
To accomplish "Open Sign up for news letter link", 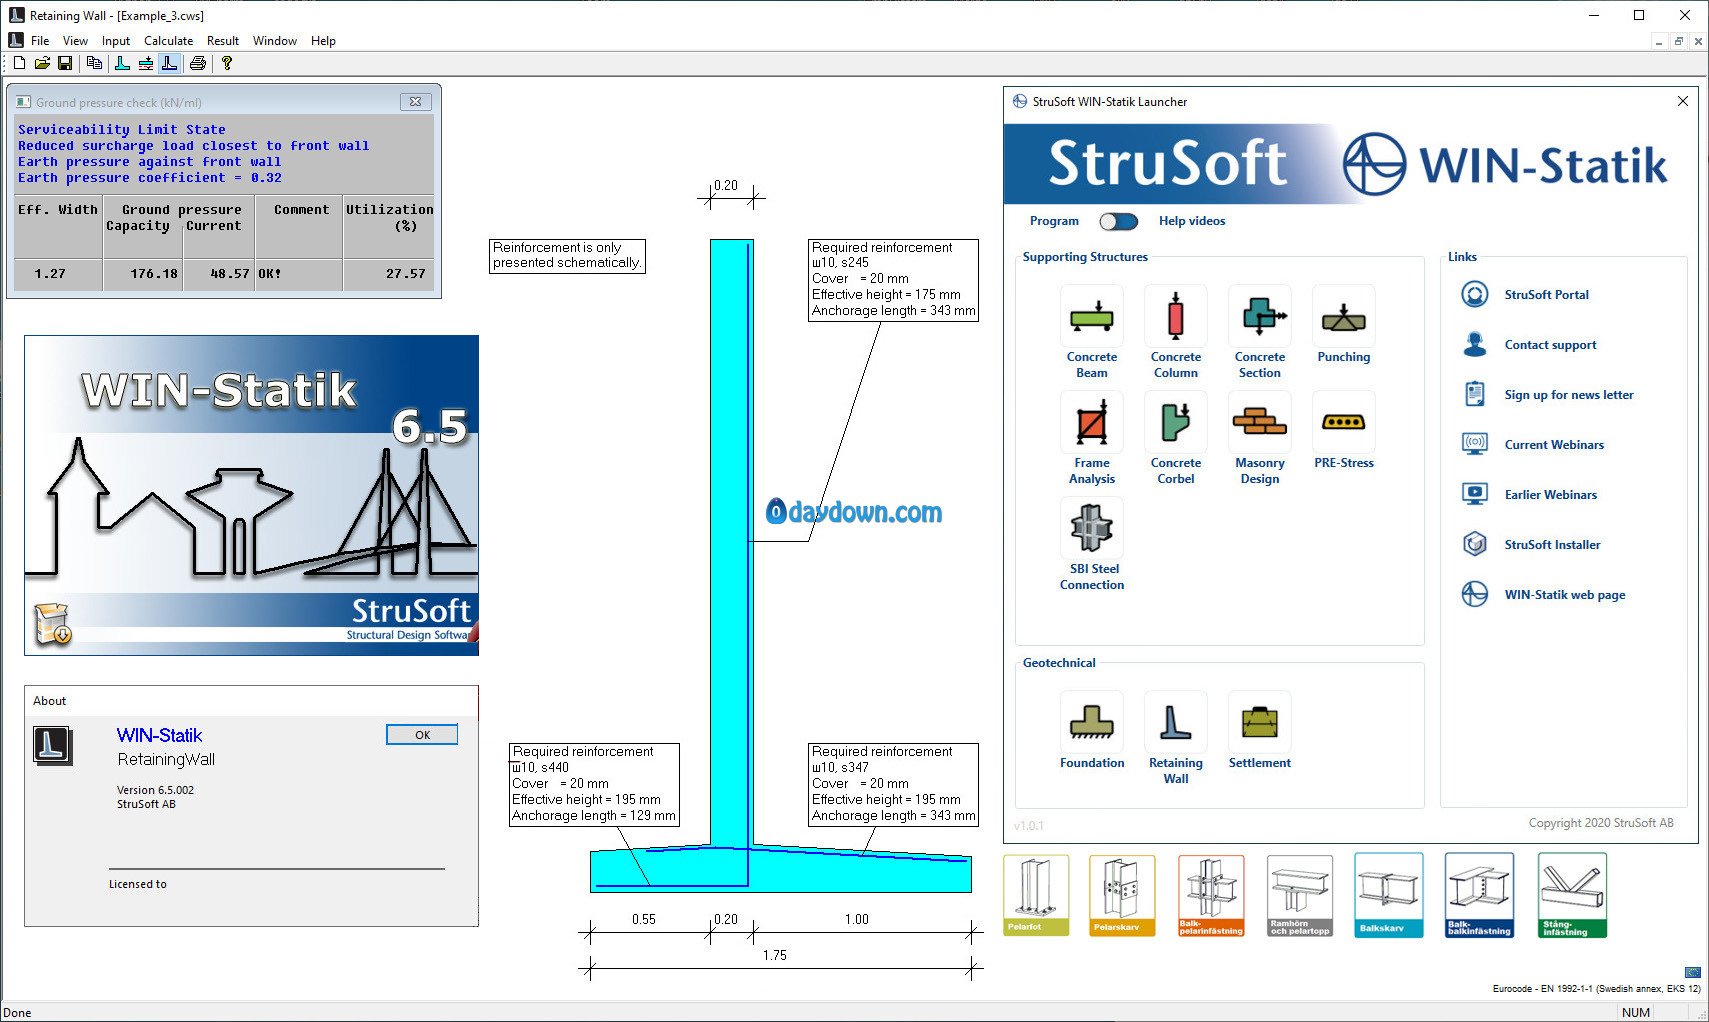I will (x=1569, y=395).
